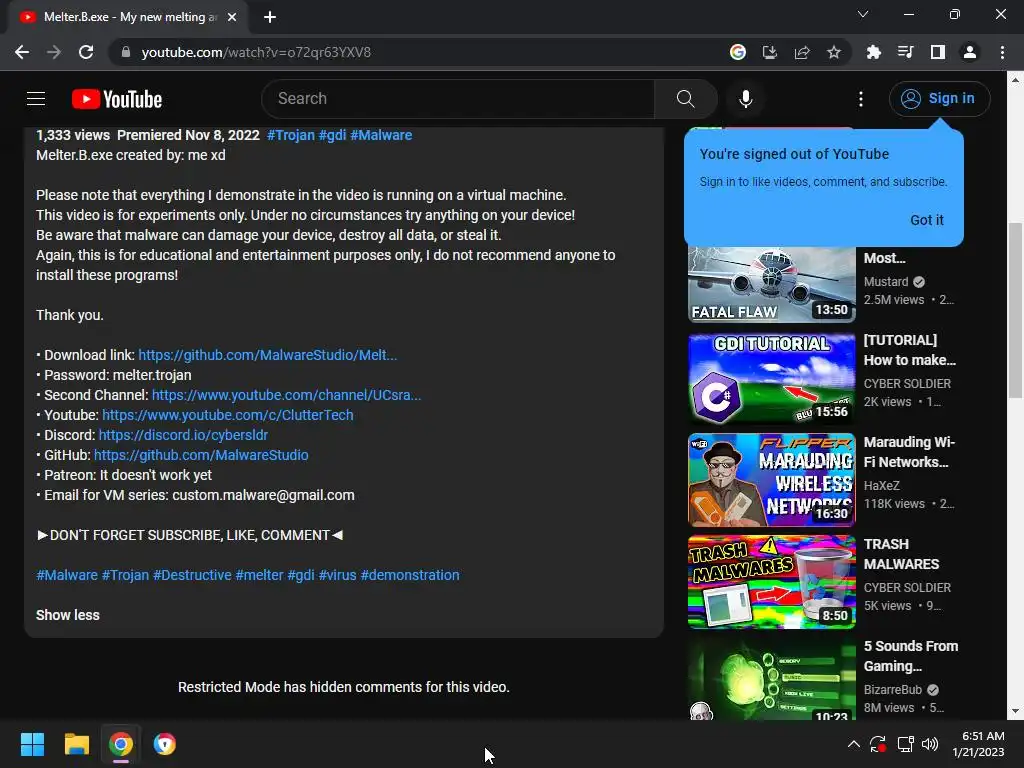View site information via the lock icon

click(x=126, y=52)
